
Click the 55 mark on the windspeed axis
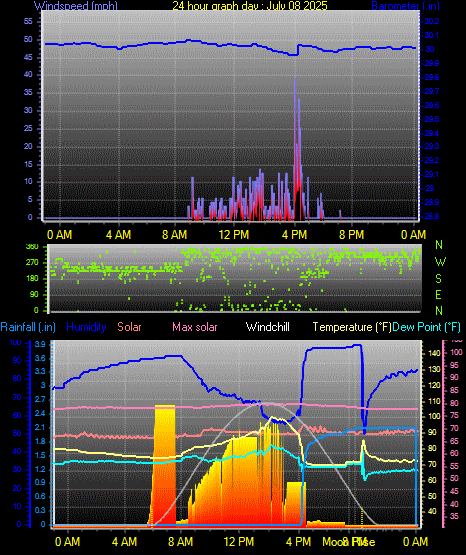(x=28, y=21)
